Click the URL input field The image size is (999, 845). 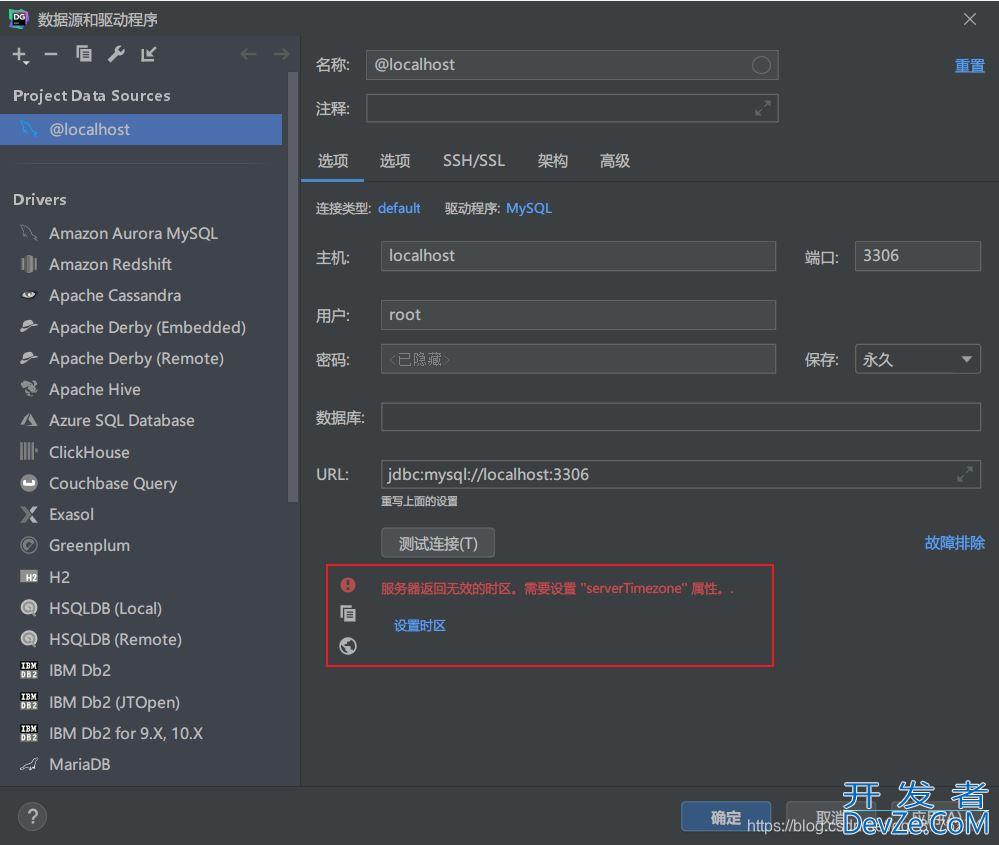(x=681, y=474)
